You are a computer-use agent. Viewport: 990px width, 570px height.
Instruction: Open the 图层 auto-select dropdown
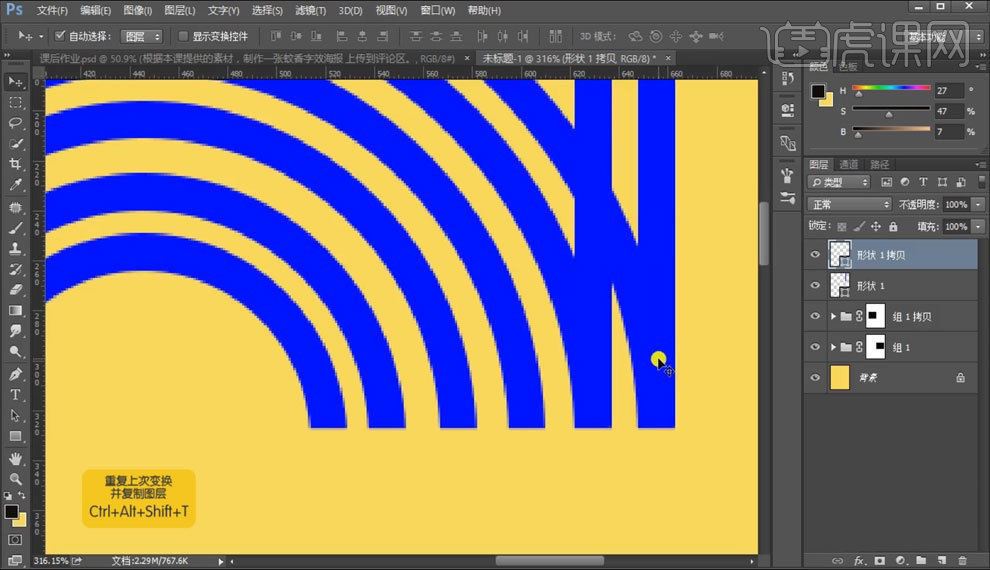click(x=142, y=37)
